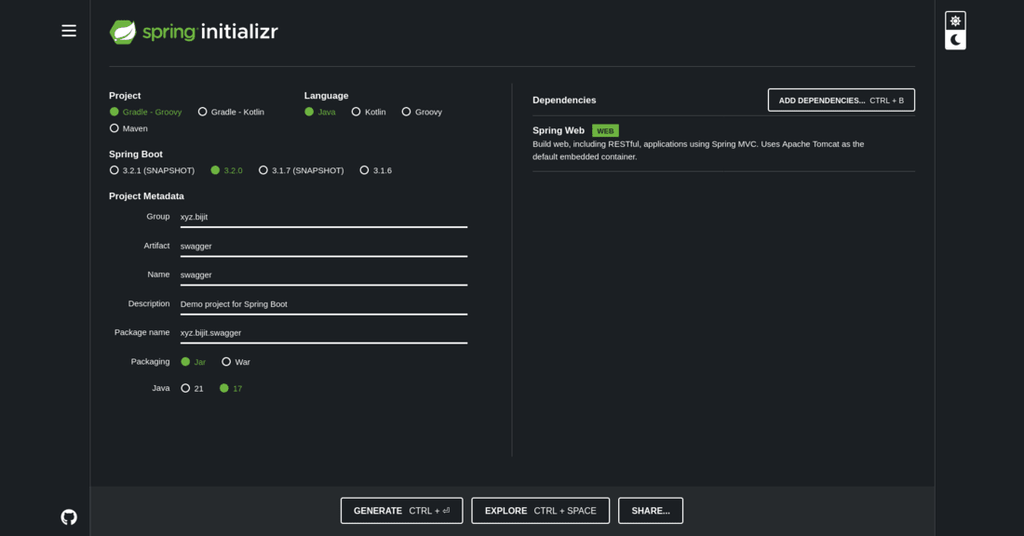
Task: Focus the Artifact input field
Action: pos(324,247)
